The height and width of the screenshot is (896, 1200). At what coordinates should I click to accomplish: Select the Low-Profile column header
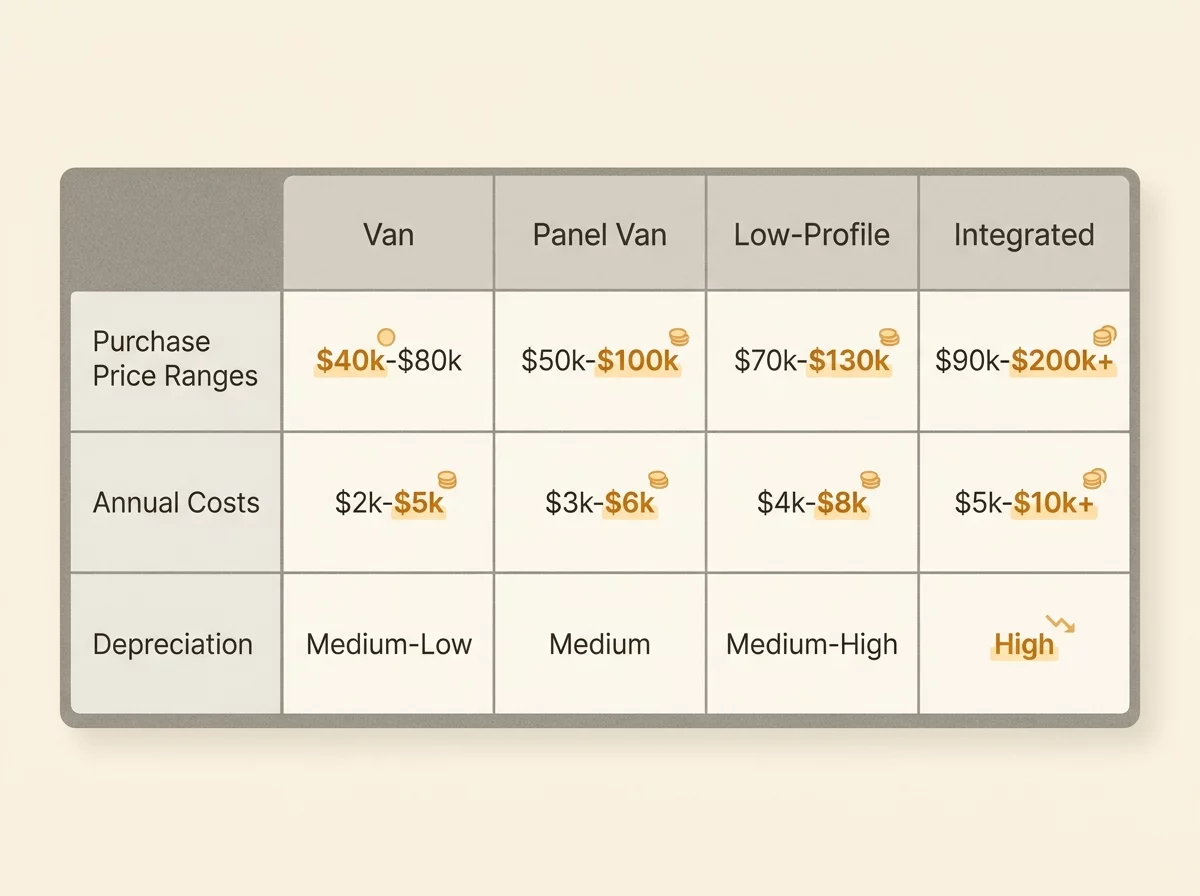(812, 235)
